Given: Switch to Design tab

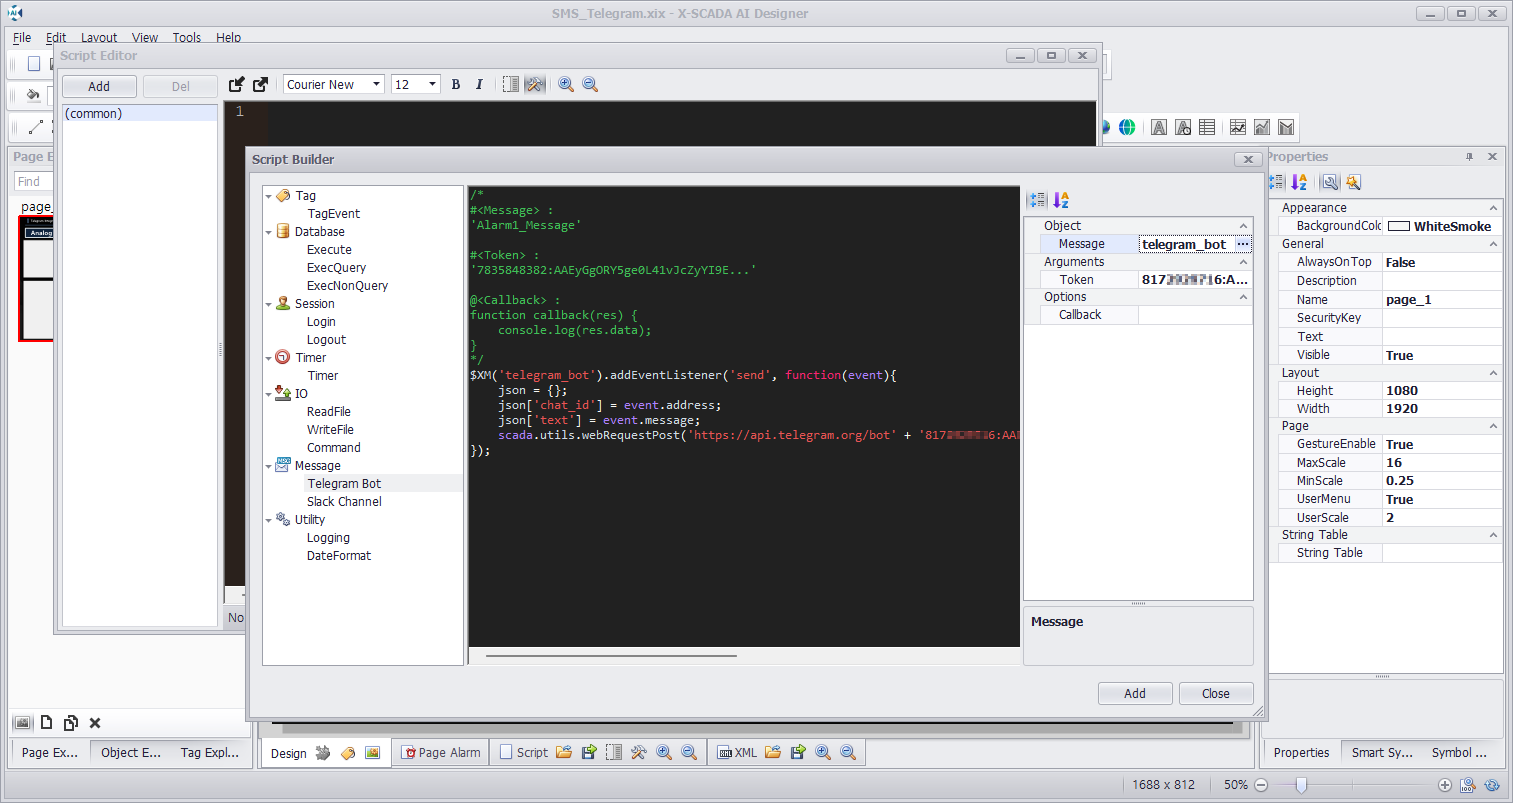Looking at the screenshot, I should pos(288,754).
